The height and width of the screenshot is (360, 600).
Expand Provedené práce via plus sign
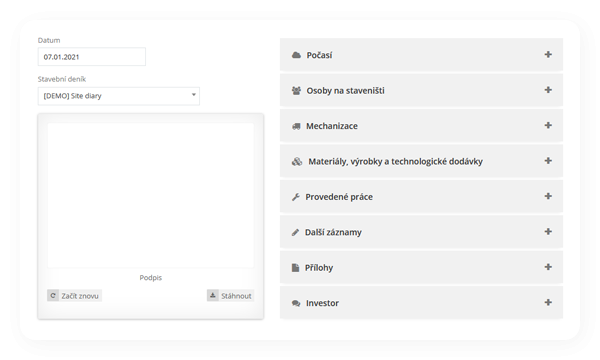548,196
